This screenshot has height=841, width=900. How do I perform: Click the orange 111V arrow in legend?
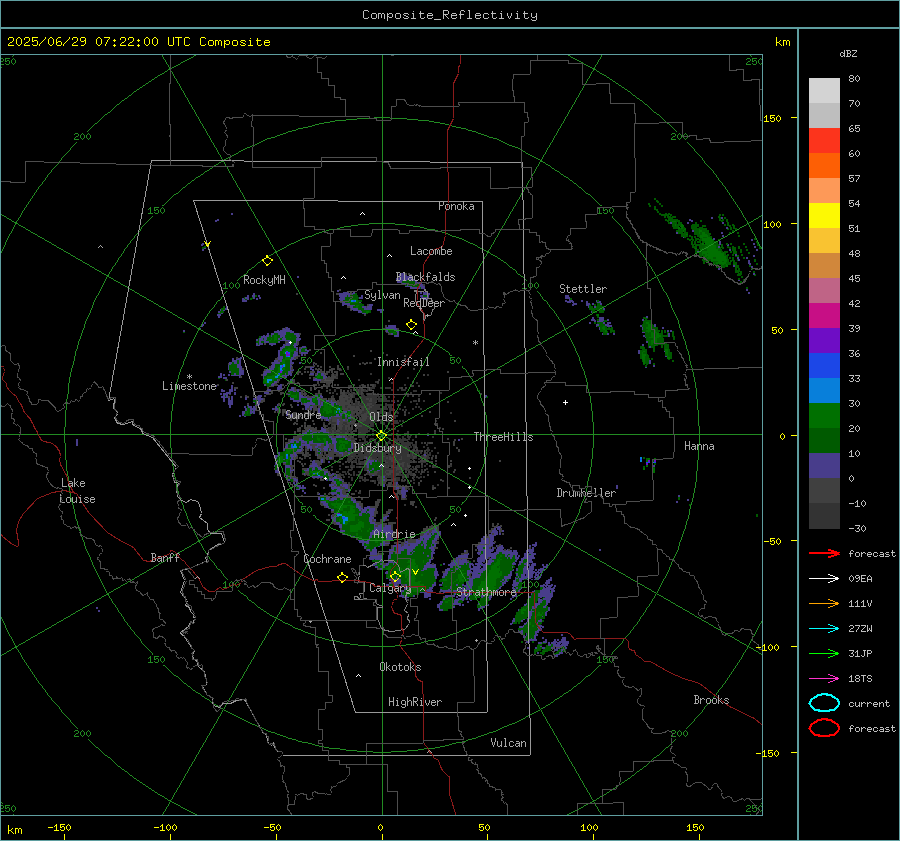[x=824, y=603]
